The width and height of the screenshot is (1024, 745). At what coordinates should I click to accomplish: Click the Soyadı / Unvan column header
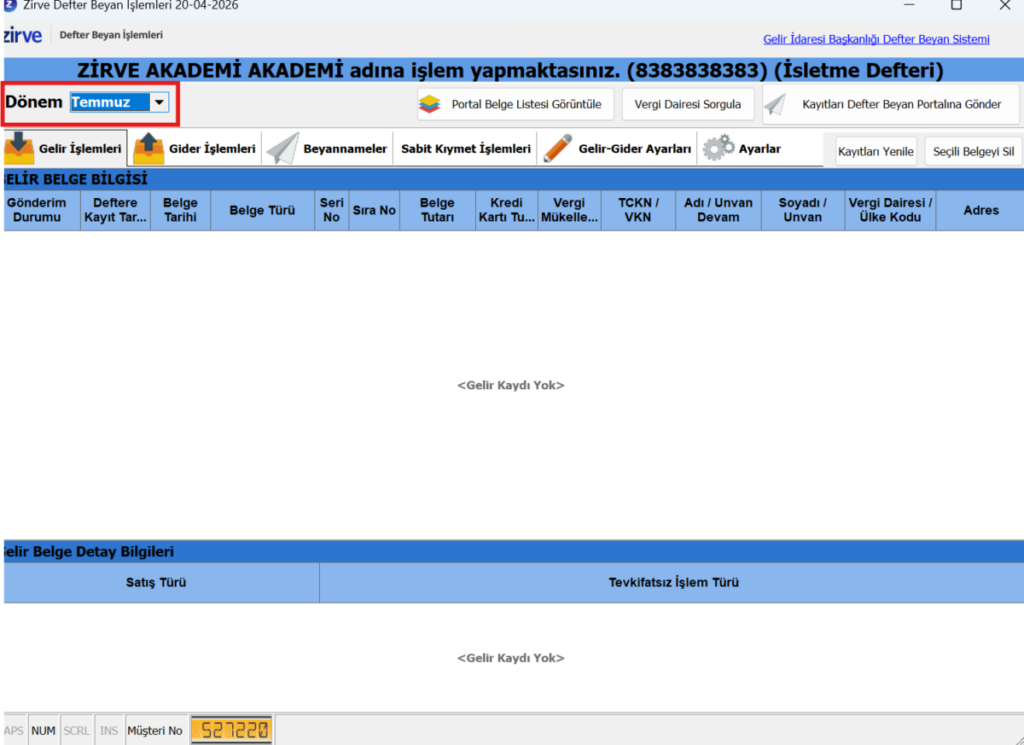[803, 210]
